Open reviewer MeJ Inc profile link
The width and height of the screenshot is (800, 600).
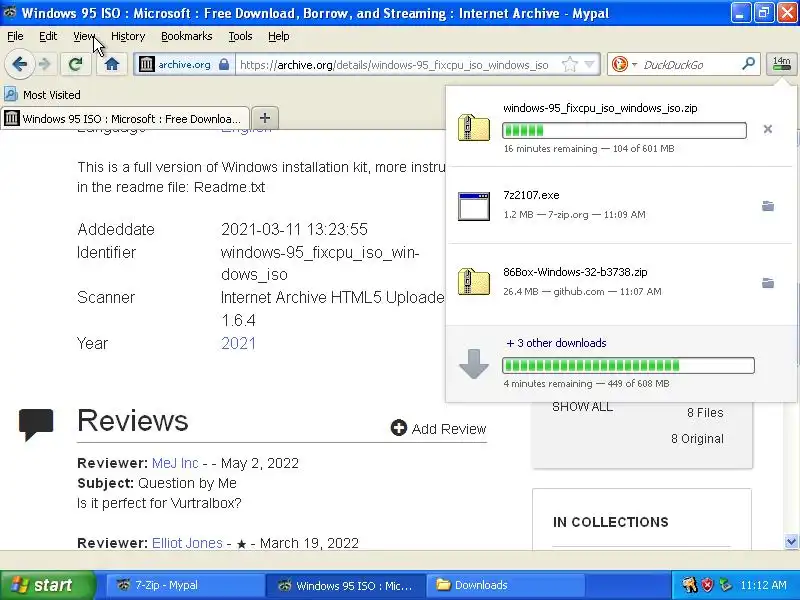[175, 463]
